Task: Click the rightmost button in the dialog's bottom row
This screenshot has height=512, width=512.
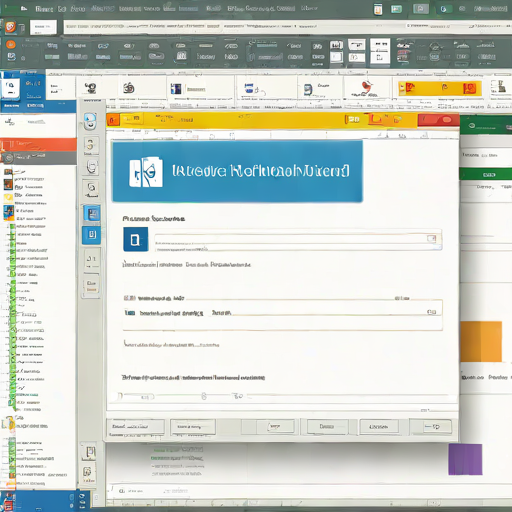Action: tap(432, 426)
